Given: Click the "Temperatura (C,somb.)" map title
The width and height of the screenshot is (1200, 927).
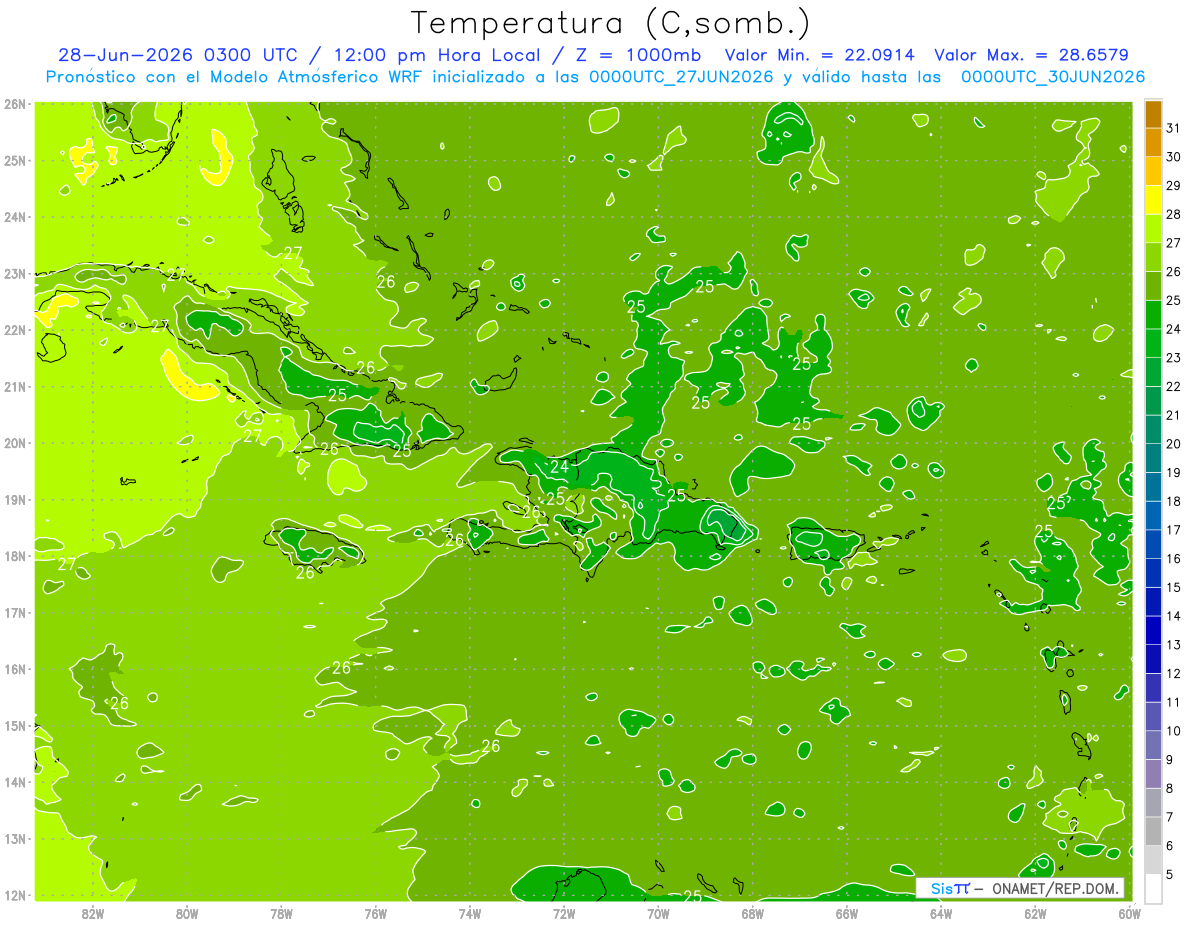Looking at the screenshot, I should tap(610, 24).
